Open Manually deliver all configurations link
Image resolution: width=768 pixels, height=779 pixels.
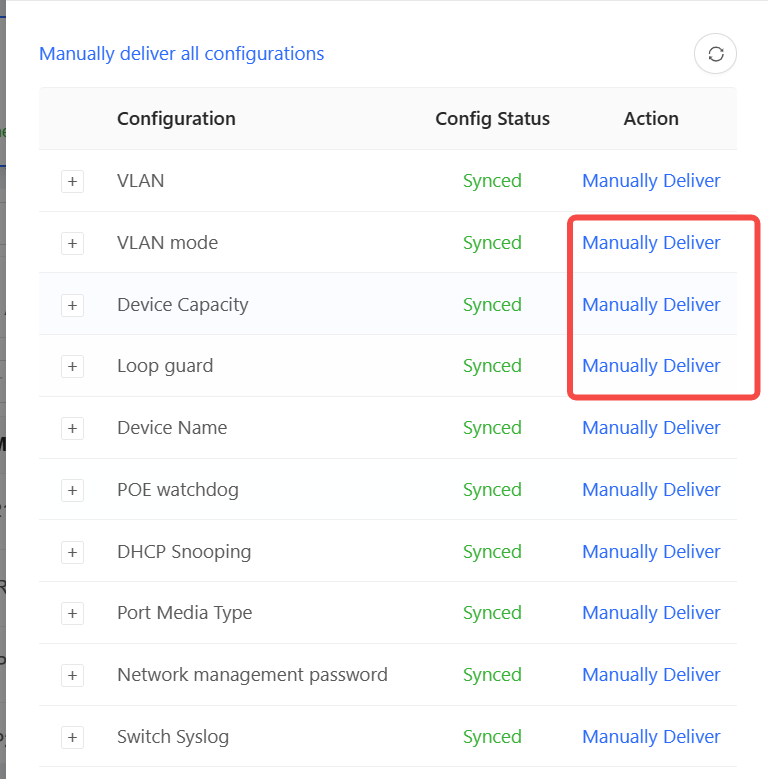coord(182,54)
